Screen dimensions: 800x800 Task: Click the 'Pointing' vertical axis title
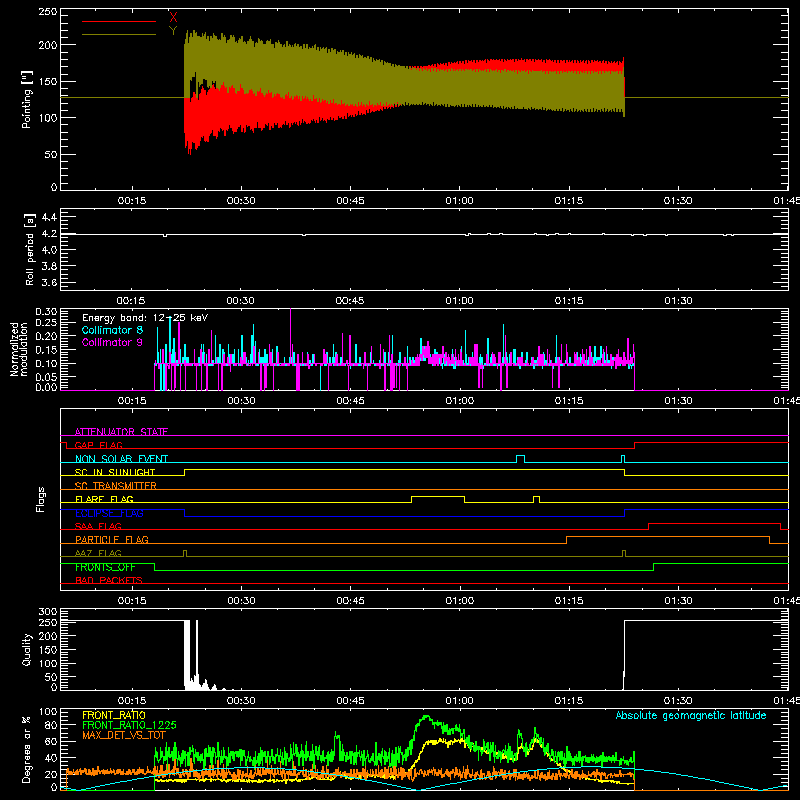pos(27,99)
